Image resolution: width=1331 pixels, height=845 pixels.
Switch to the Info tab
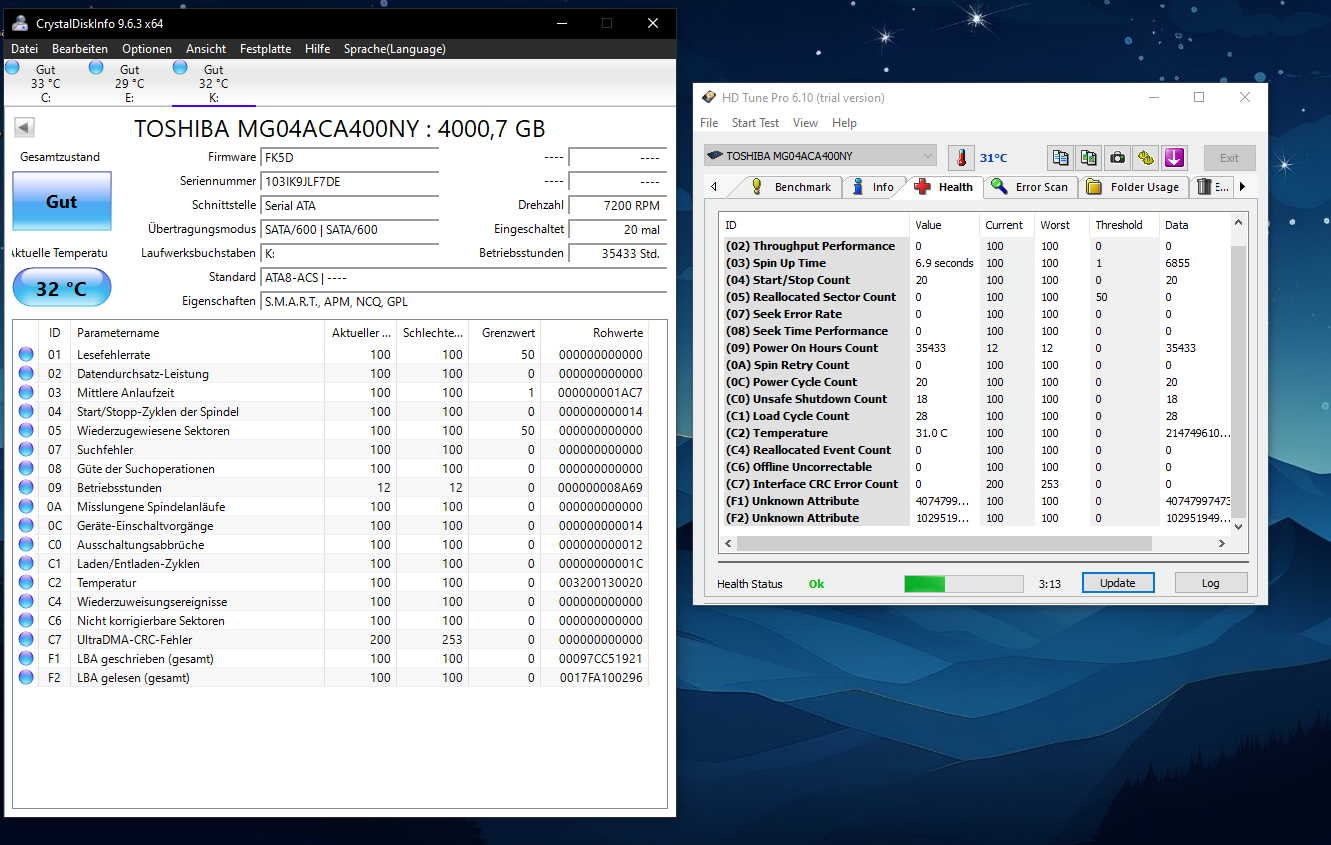(873, 187)
